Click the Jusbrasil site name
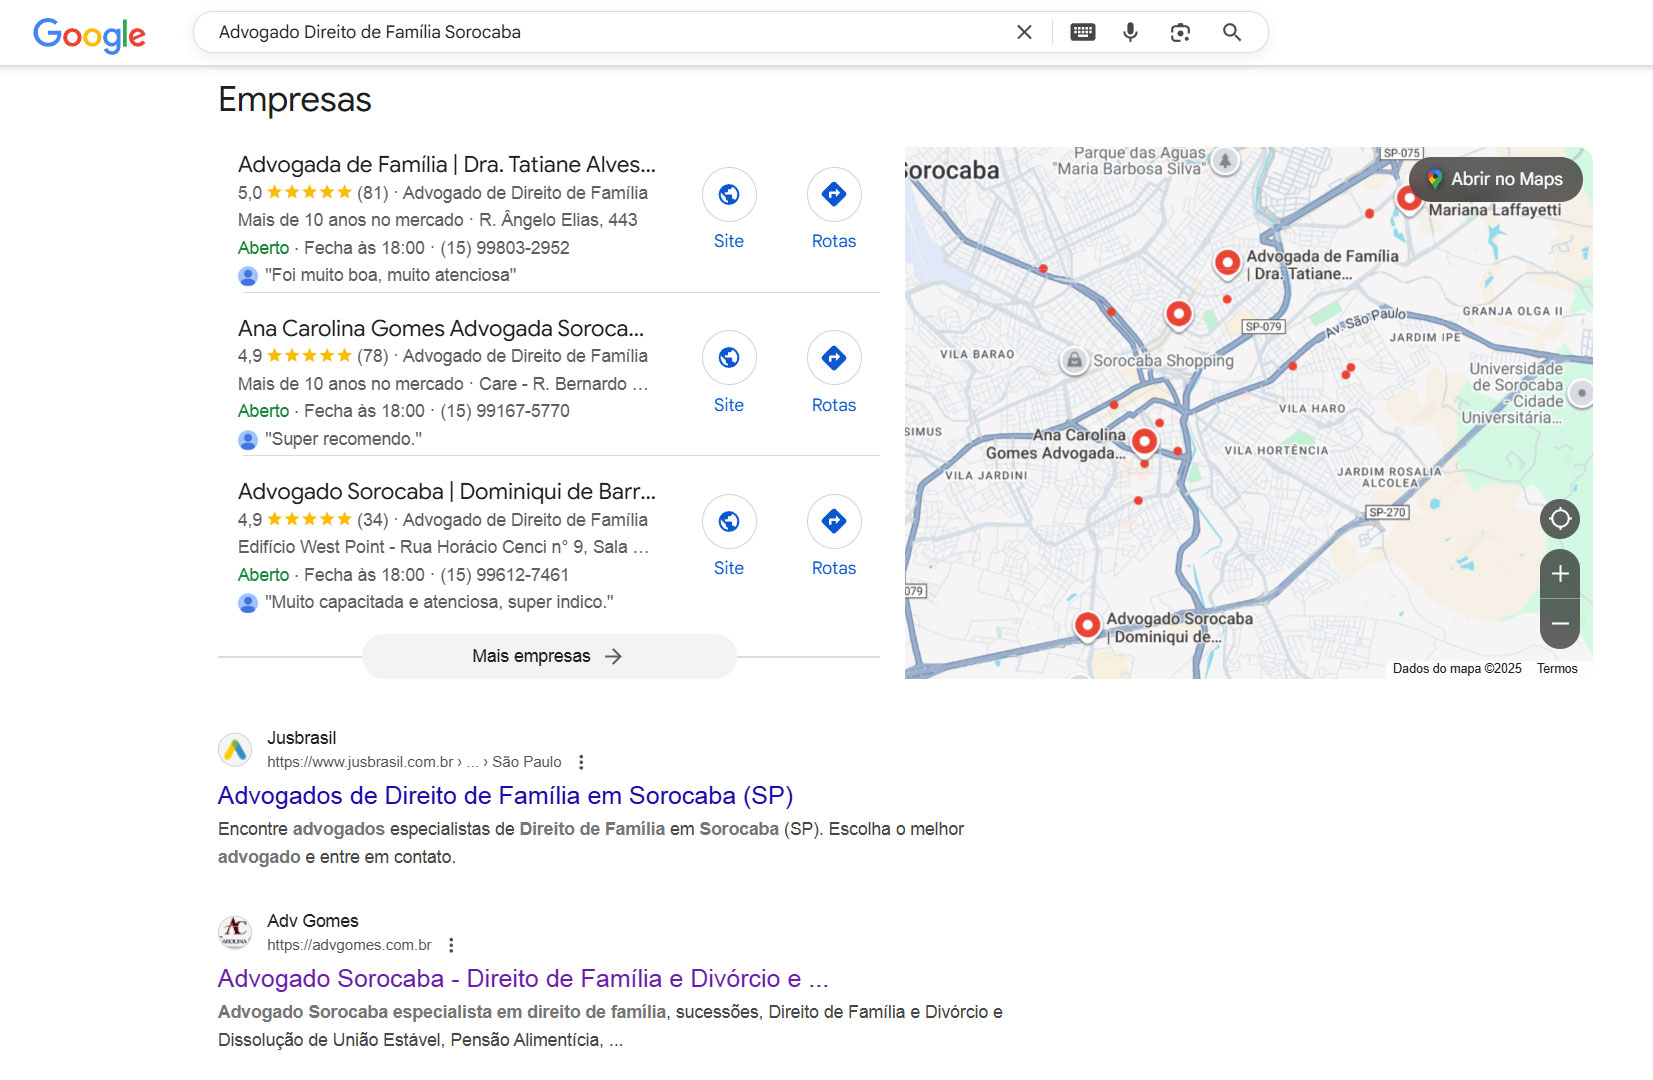This screenshot has height=1080, width=1653. click(x=301, y=738)
